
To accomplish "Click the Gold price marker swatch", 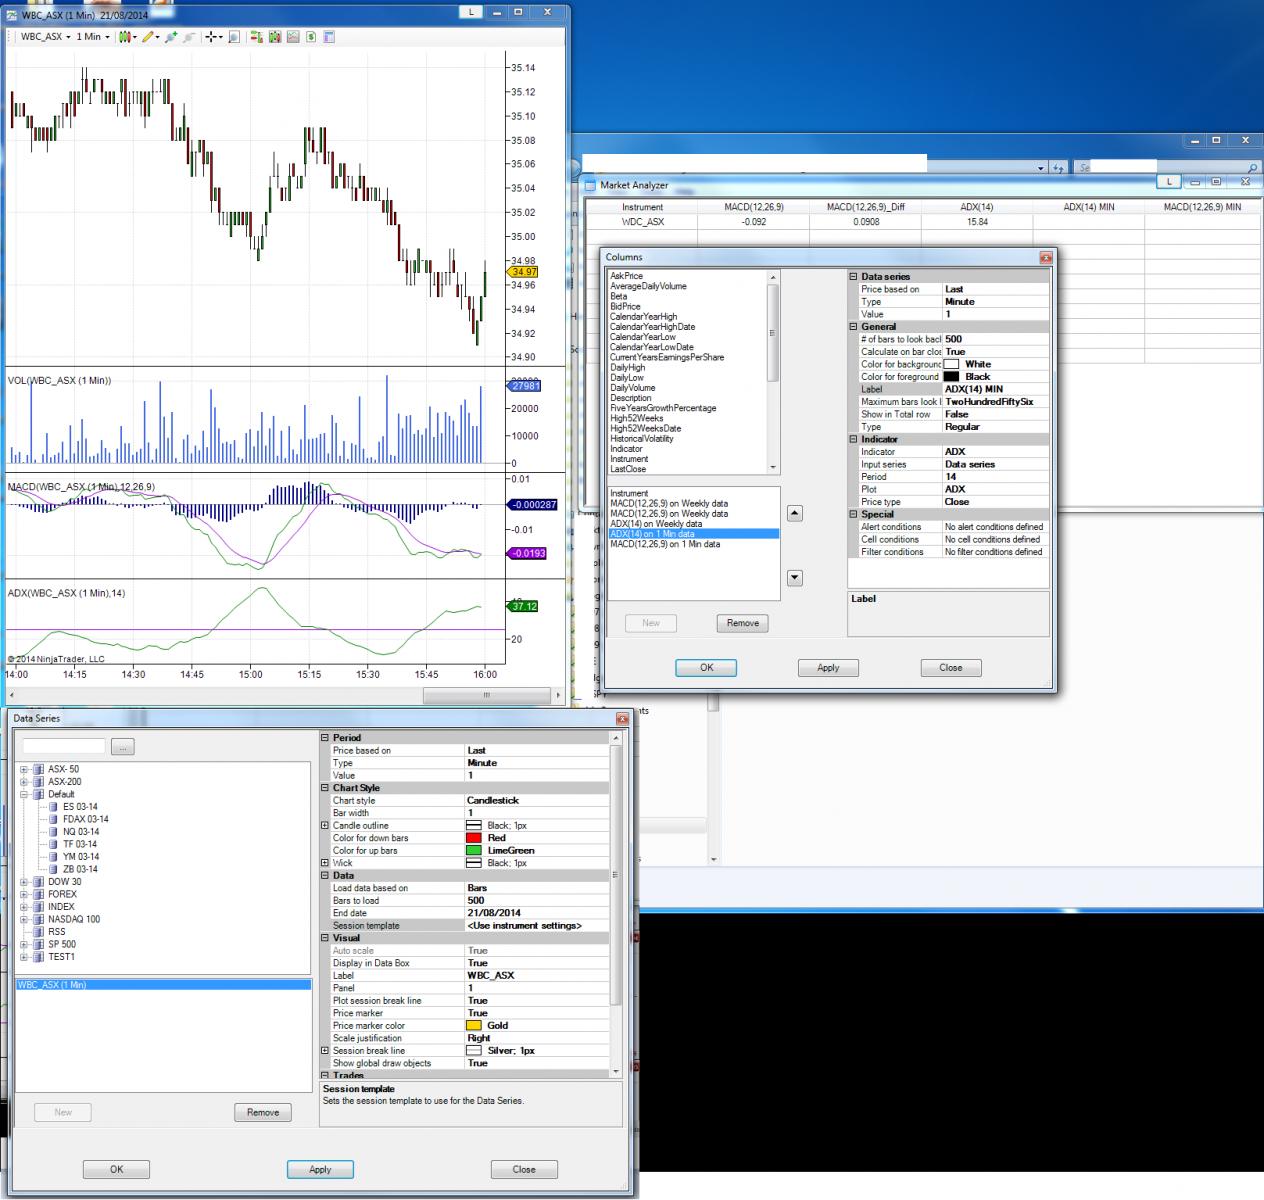I will point(474,1026).
